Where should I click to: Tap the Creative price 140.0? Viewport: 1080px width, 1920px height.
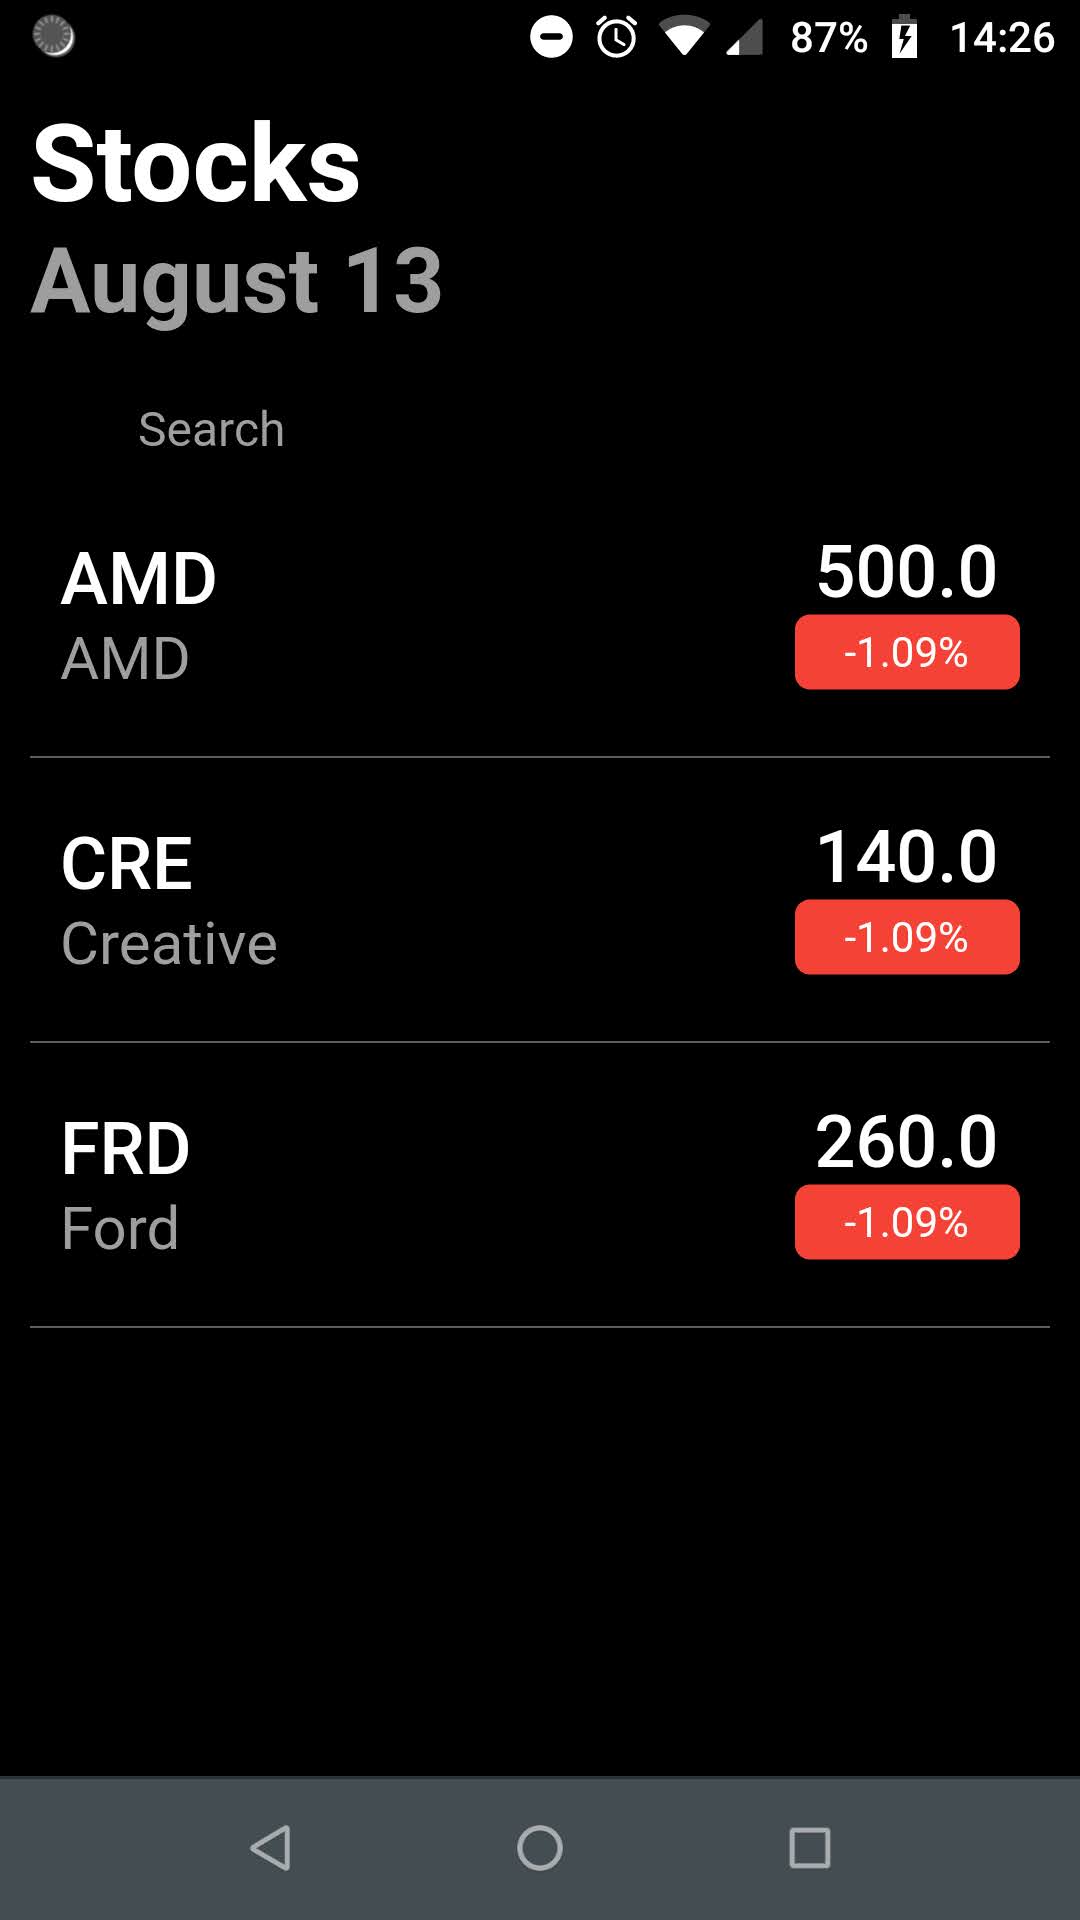tap(907, 857)
